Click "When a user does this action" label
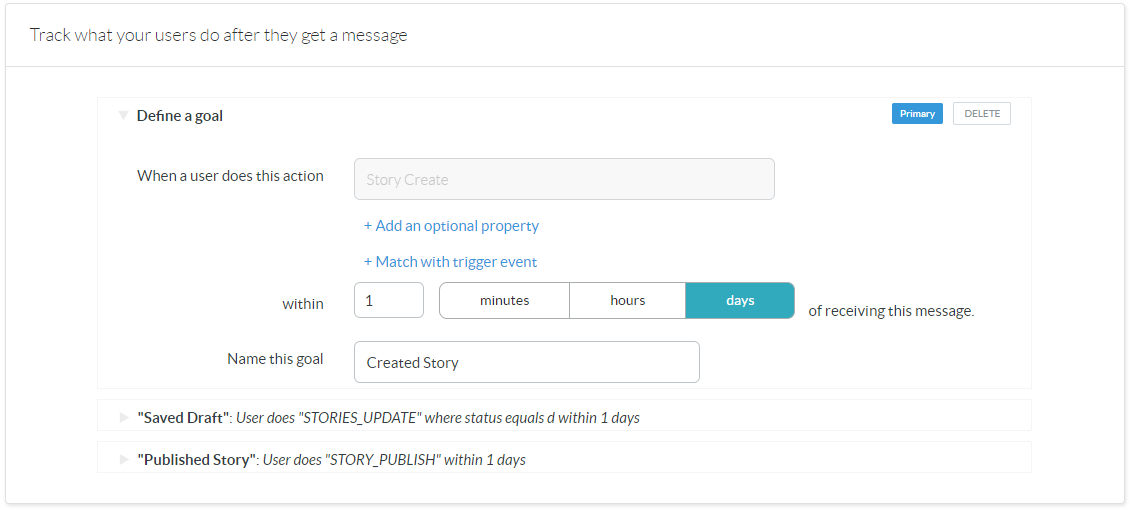The height and width of the screenshot is (510, 1131). (x=230, y=176)
